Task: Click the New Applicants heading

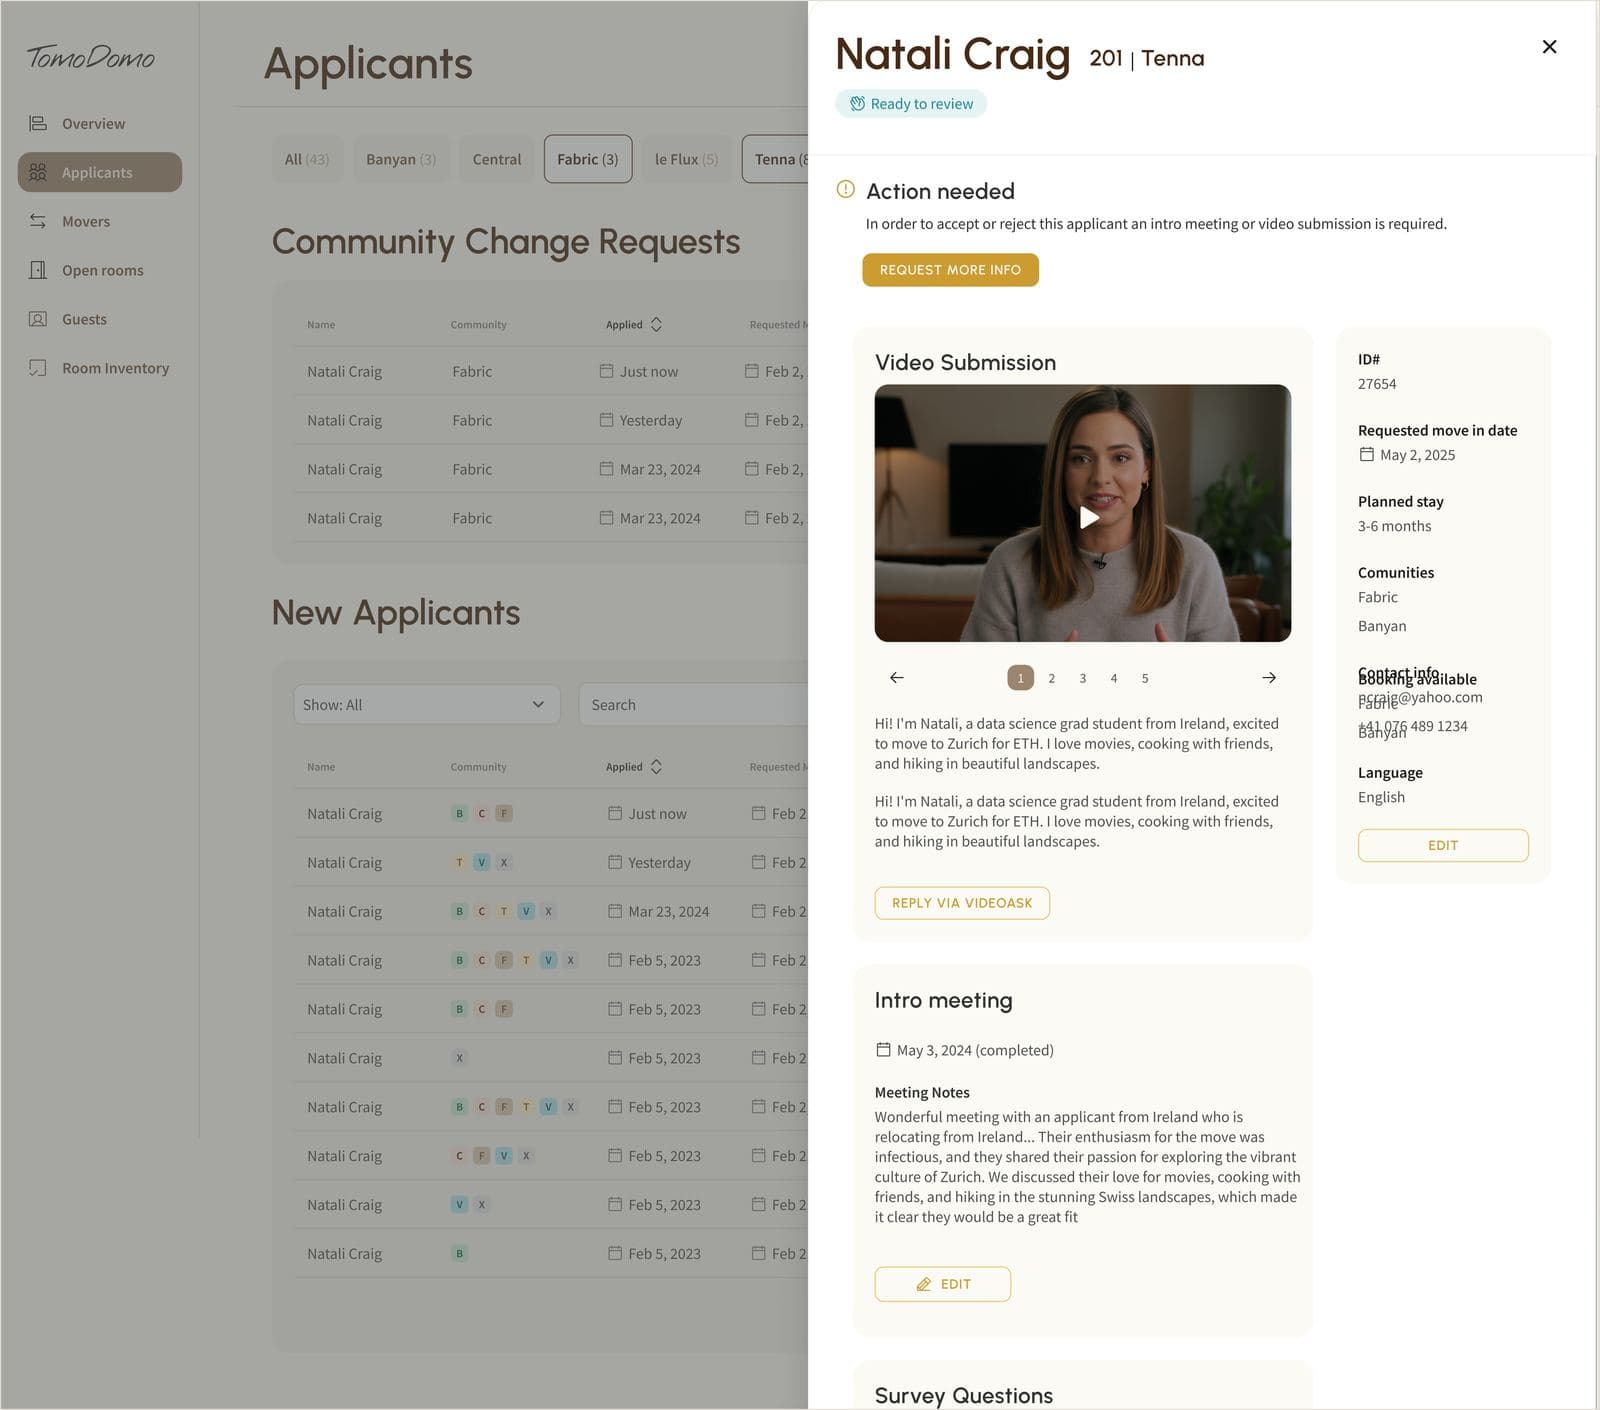Action: click(396, 612)
